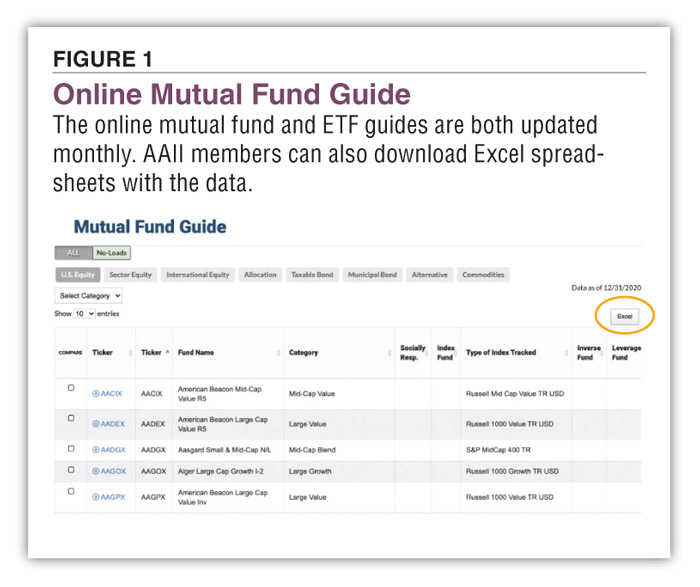Sort table by Fund Name column
This screenshot has height=587, width=700.
click(x=278, y=353)
